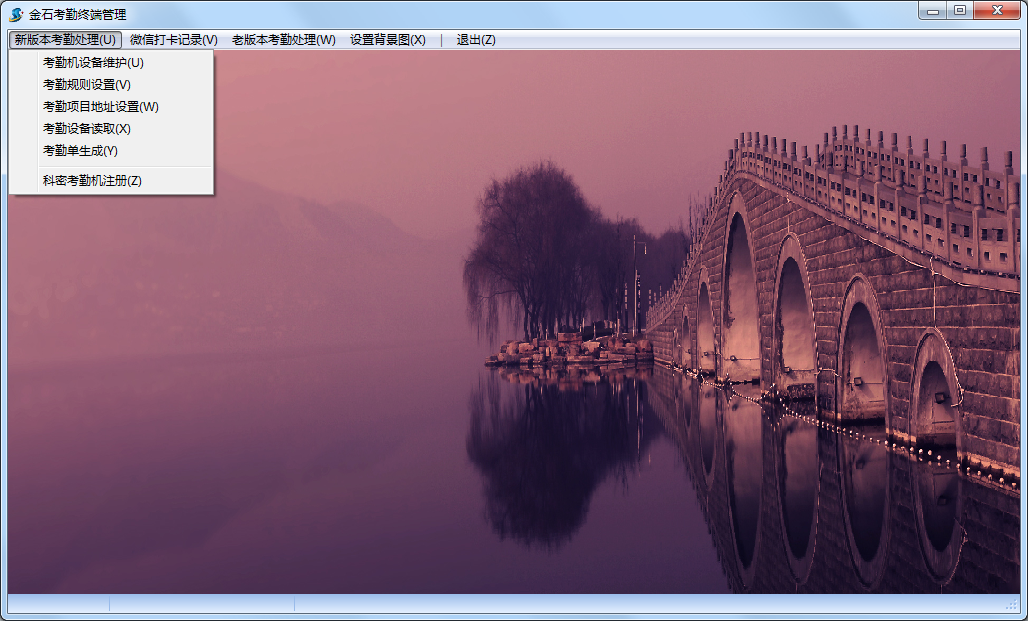The image size is (1028, 621).
Task: Select the 考勤设备读取(X) menu item
Action: click(111, 129)
